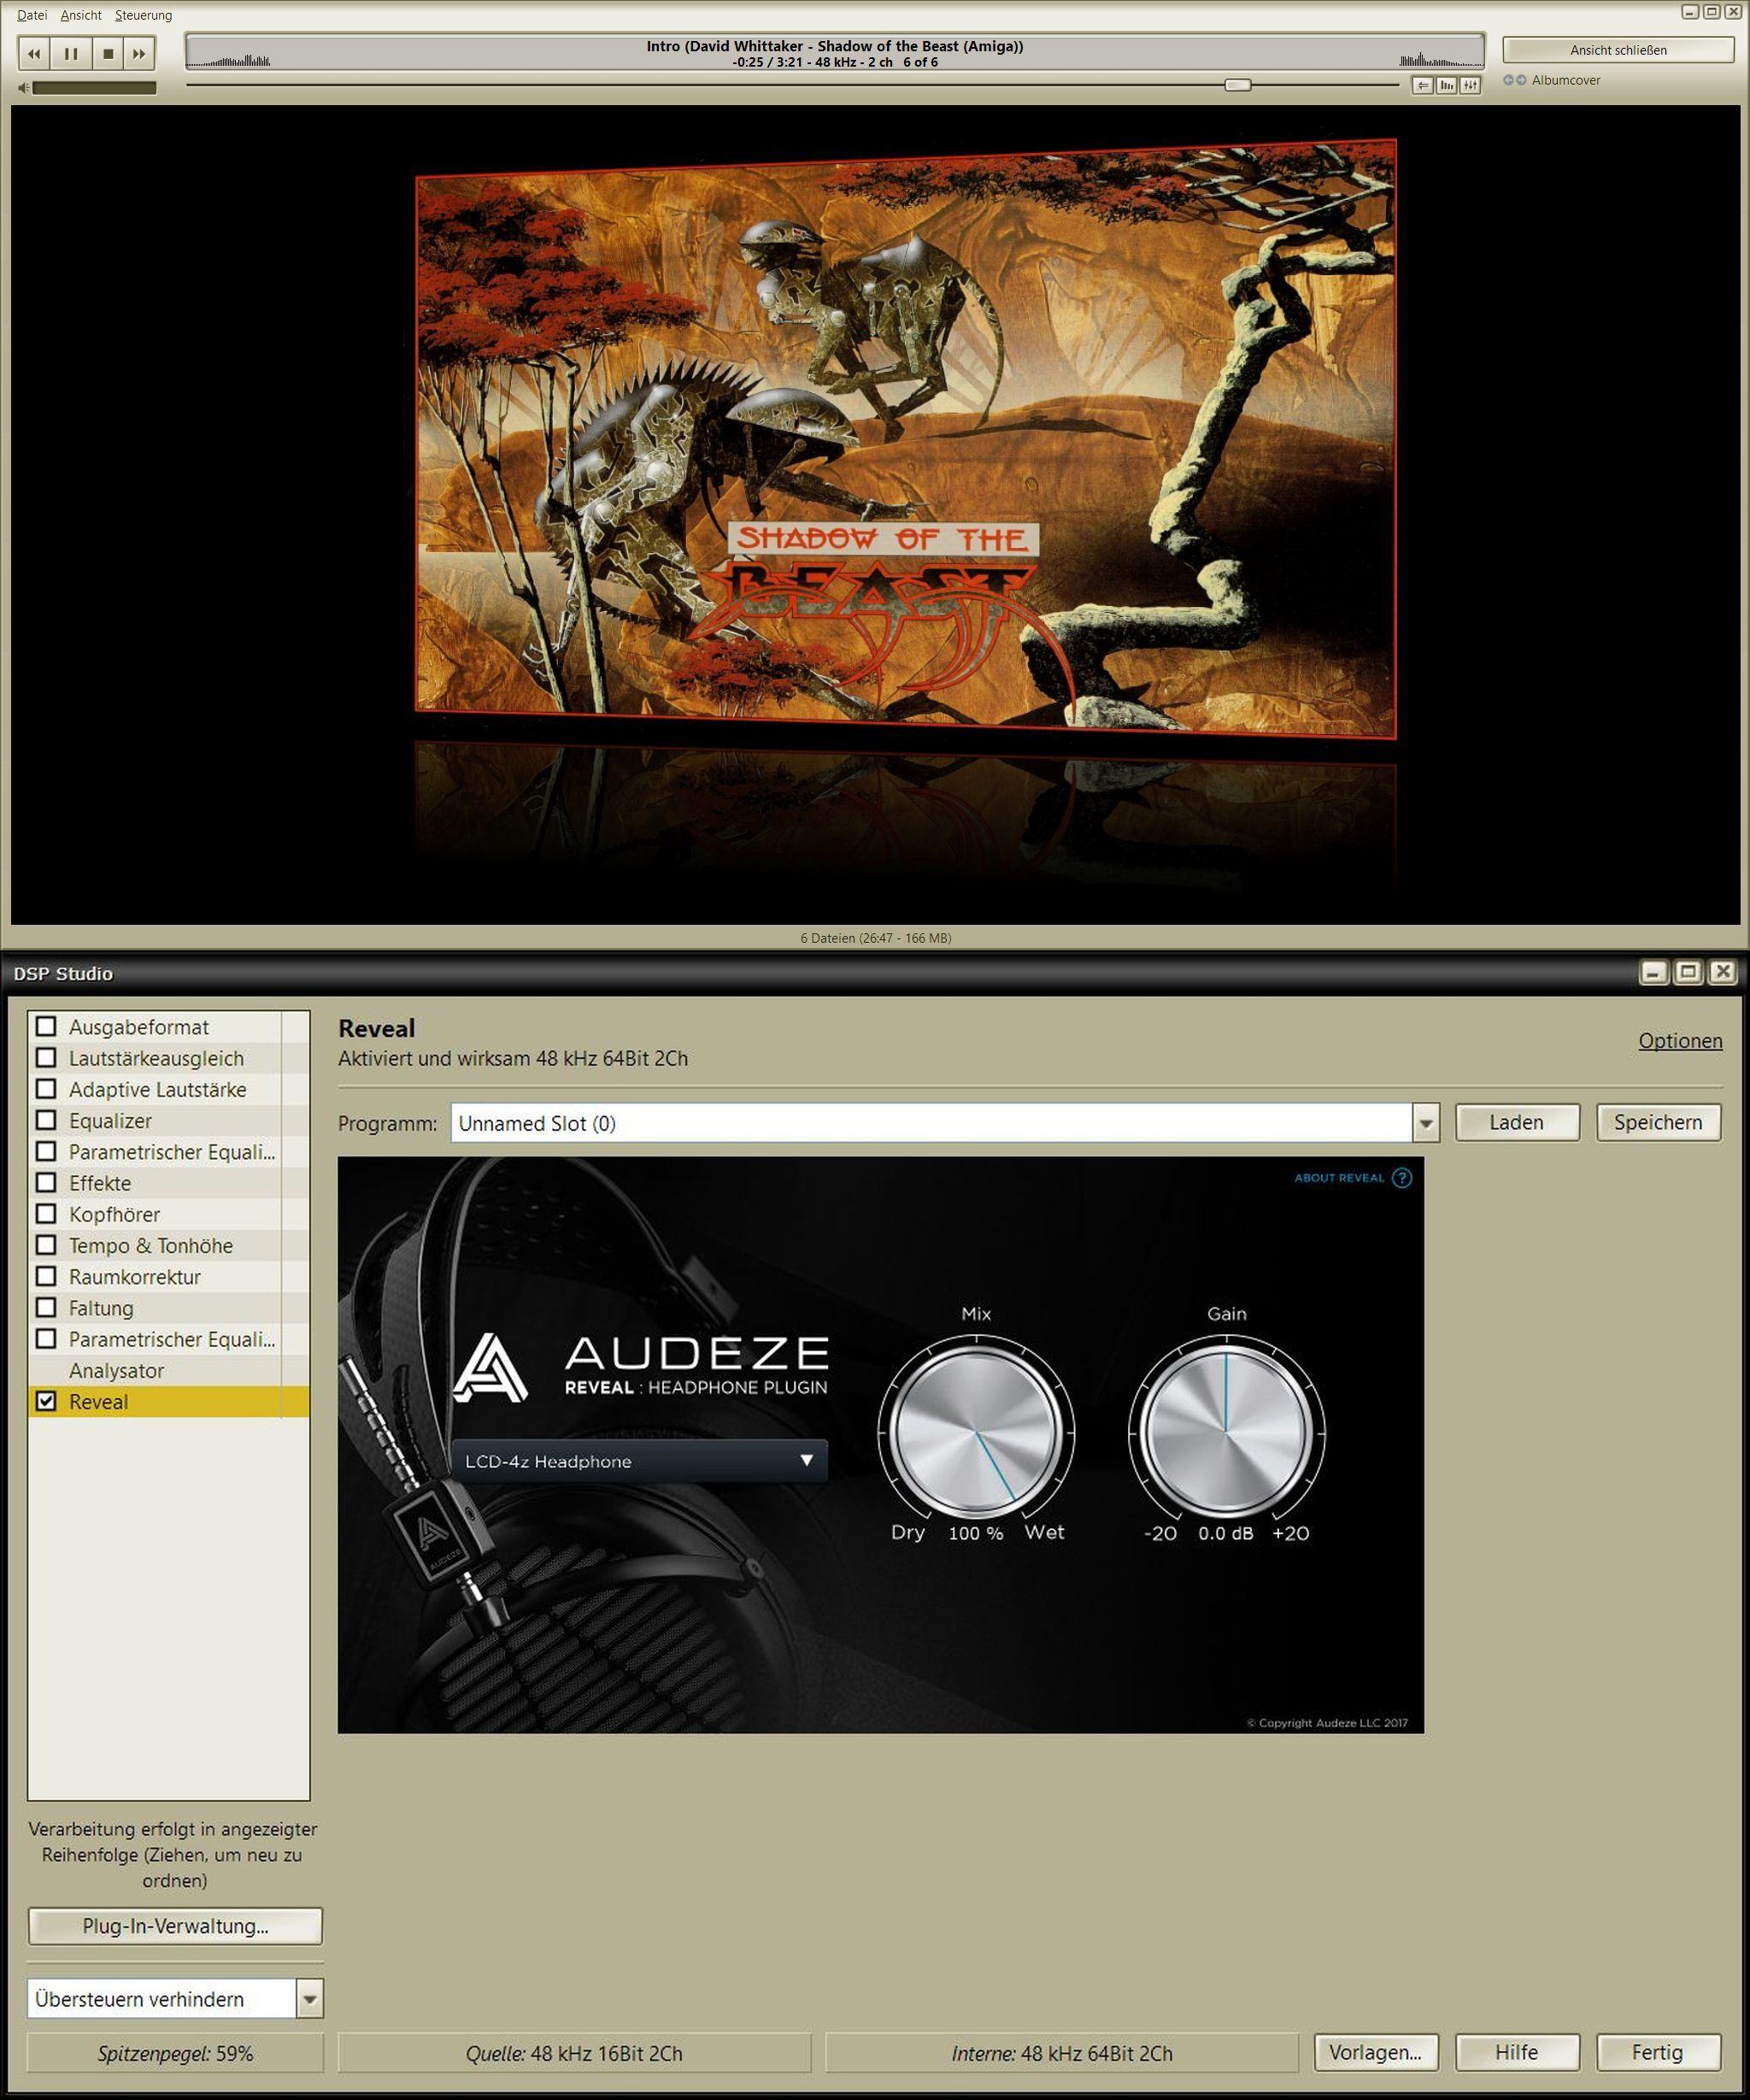1750x2100 pixels.
Task: Click the 100 % mix value label
Action: click(976, 1533)
